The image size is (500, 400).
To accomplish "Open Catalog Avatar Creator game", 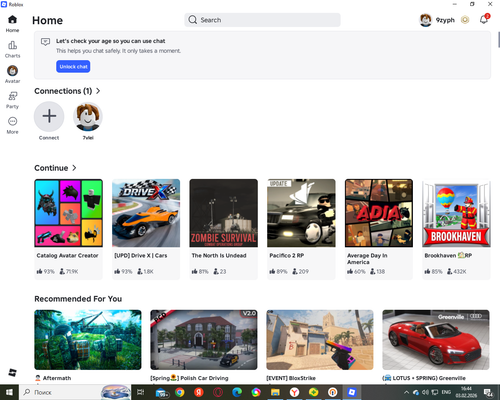I will coord(68,213).
